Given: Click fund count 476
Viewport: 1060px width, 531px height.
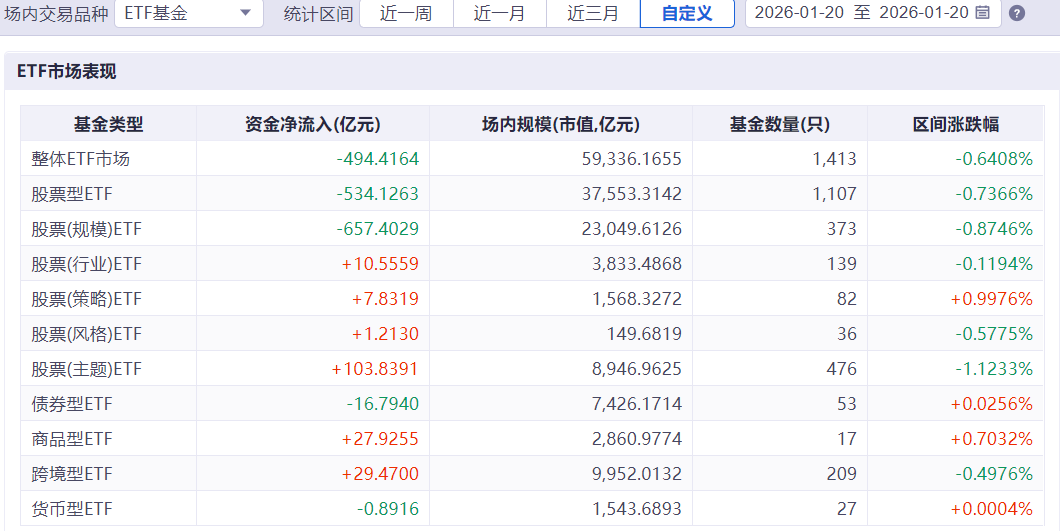Looking at the screenshot, I should [842, 369].
